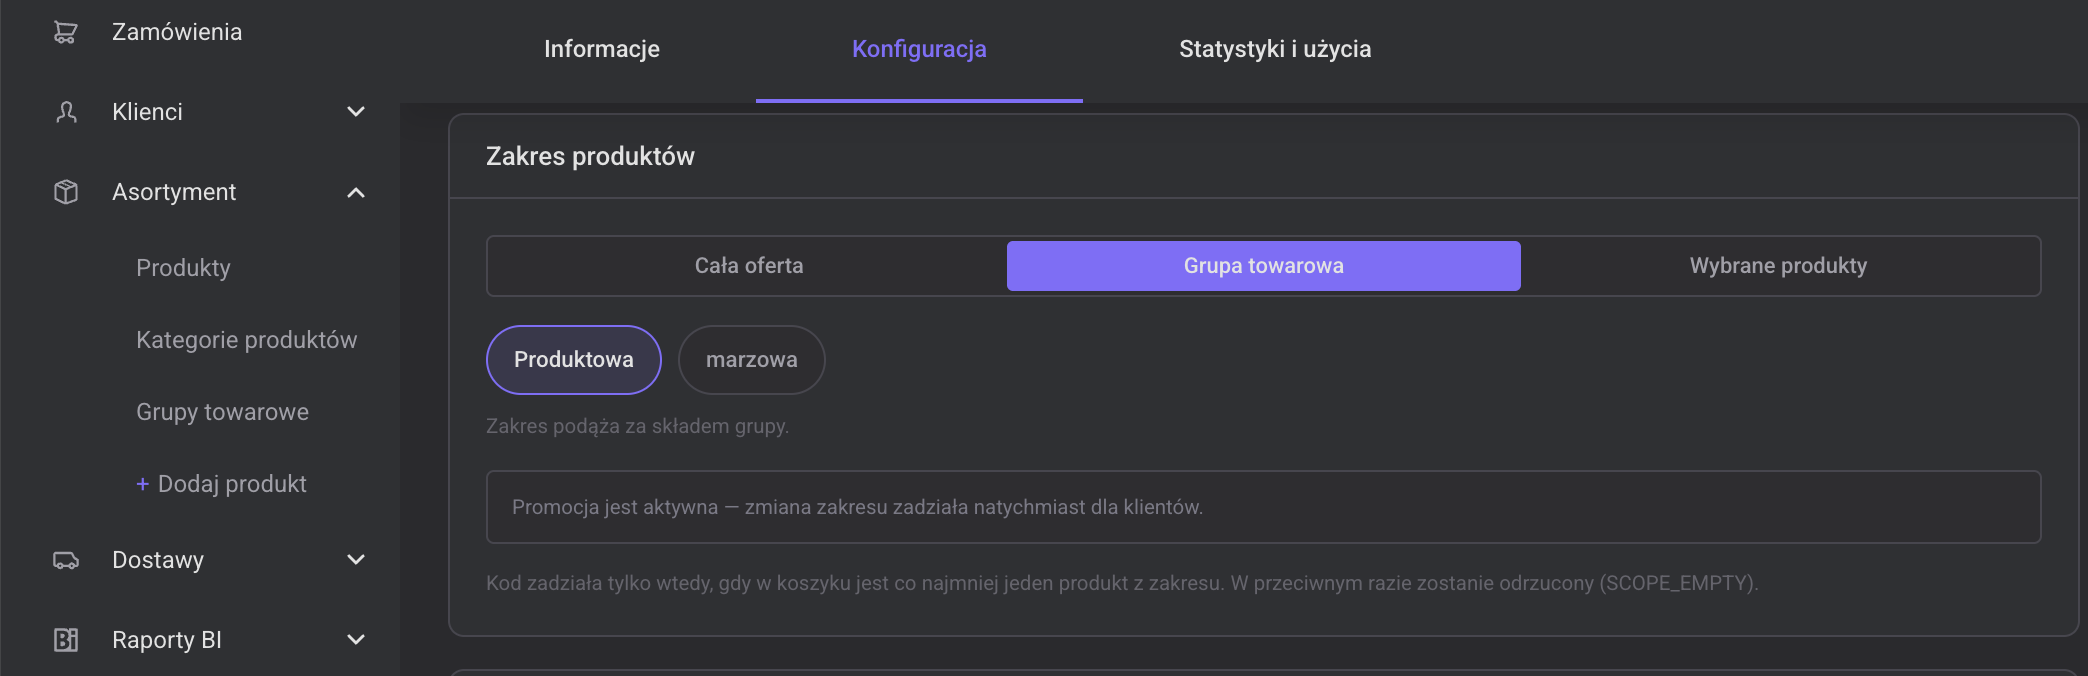Choose Cała oferta scope option
The image size is (2088, 676).
pos(749,266)
